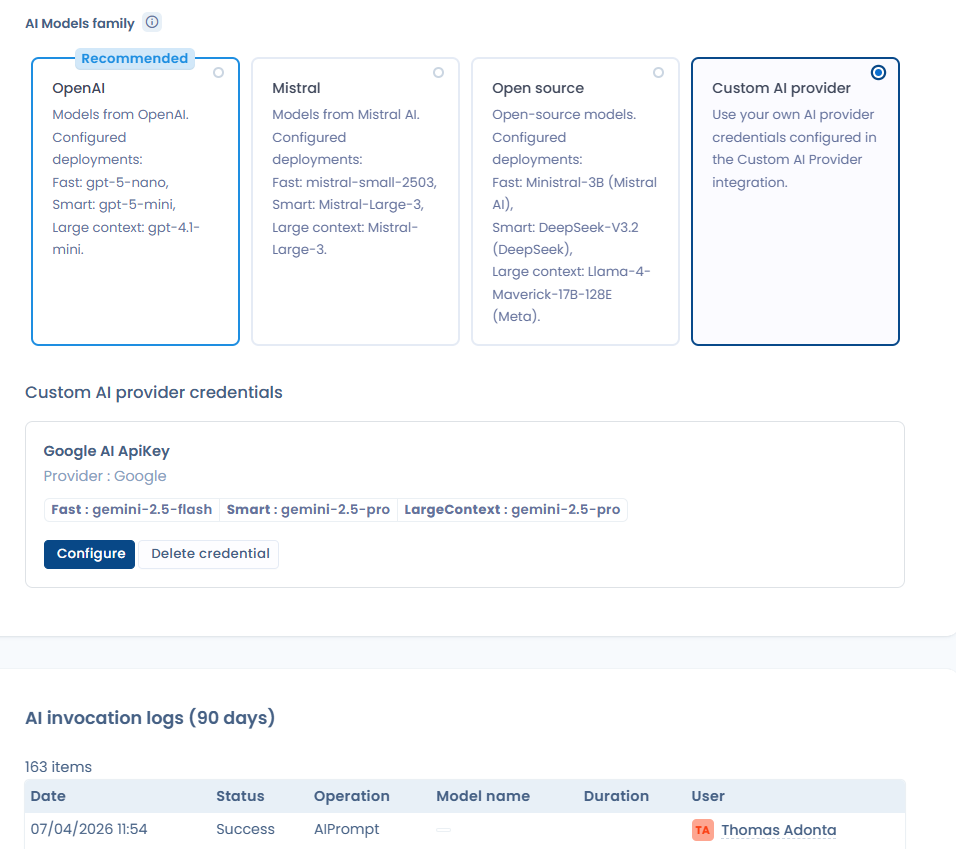
Task: Select the Custom AI provider radio button
Action: pos(878,73)
